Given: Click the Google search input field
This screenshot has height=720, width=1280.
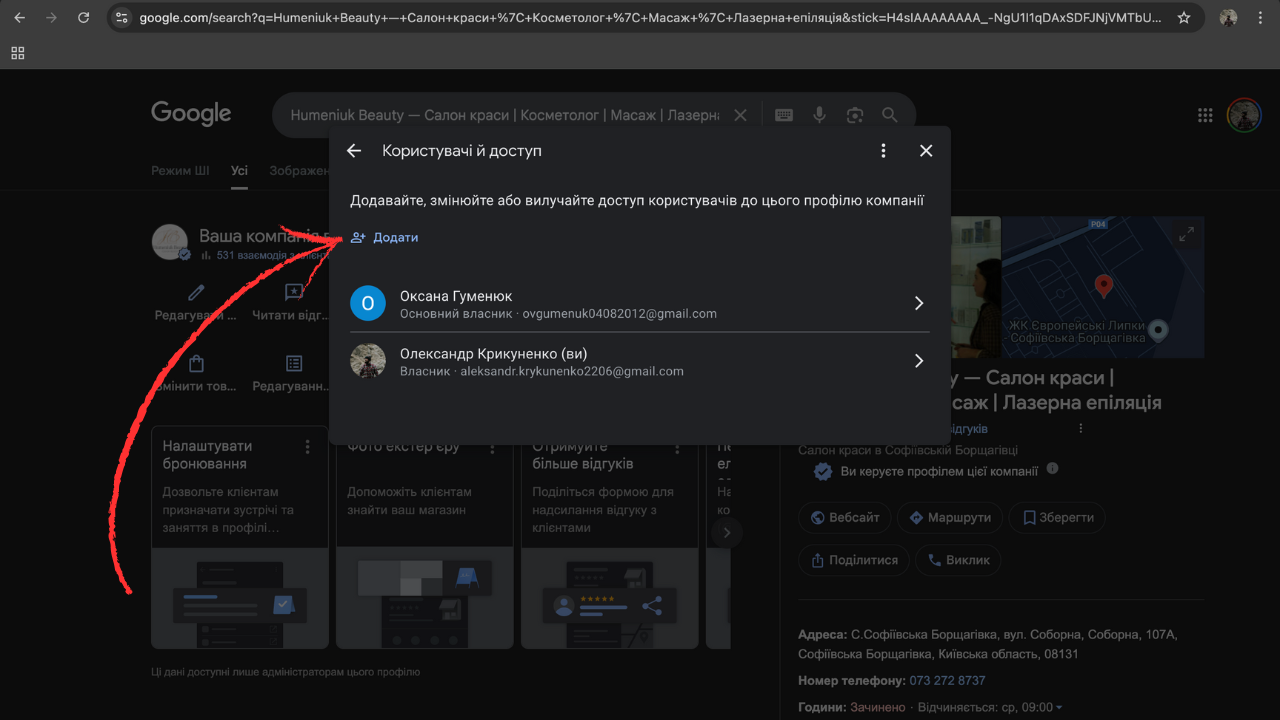Looking at the screenshot, I should [x=505, y=115].
